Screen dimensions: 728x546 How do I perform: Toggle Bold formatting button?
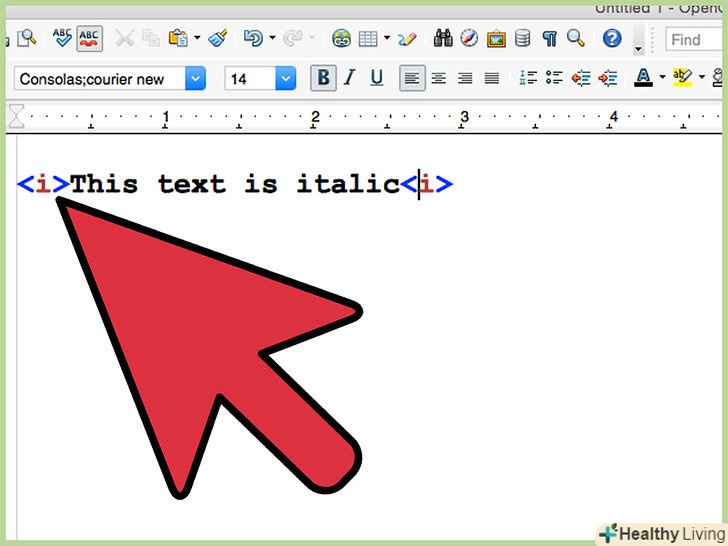[x=323, y=78]
